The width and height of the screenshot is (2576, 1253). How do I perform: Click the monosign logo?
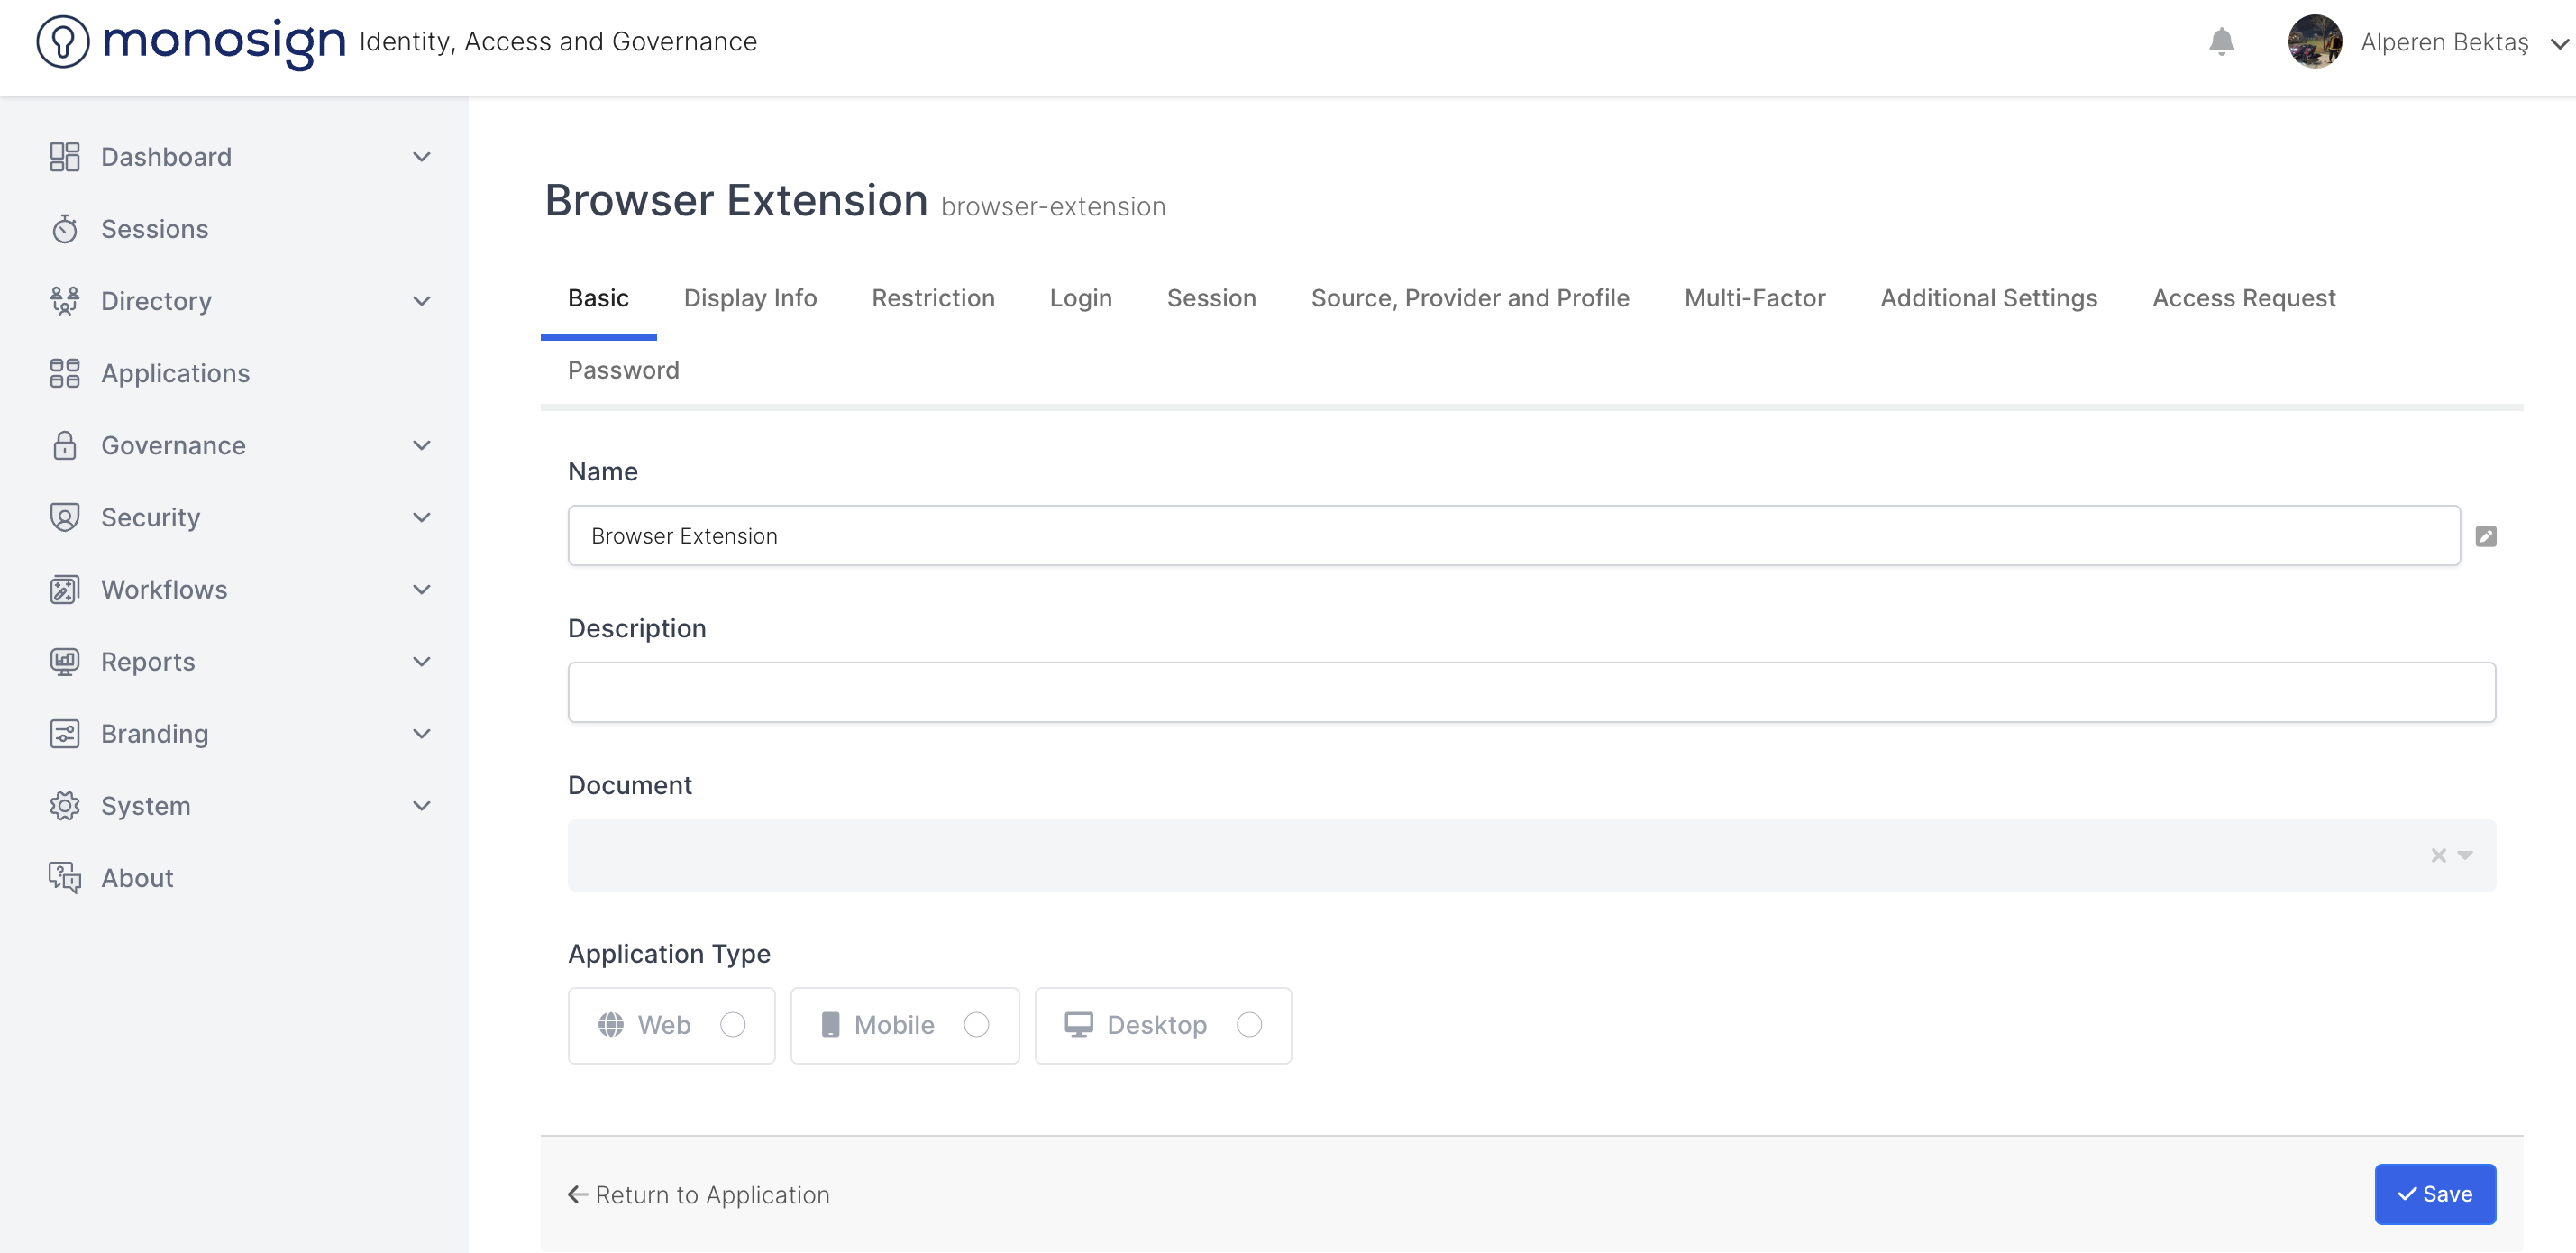pos(190,41)
